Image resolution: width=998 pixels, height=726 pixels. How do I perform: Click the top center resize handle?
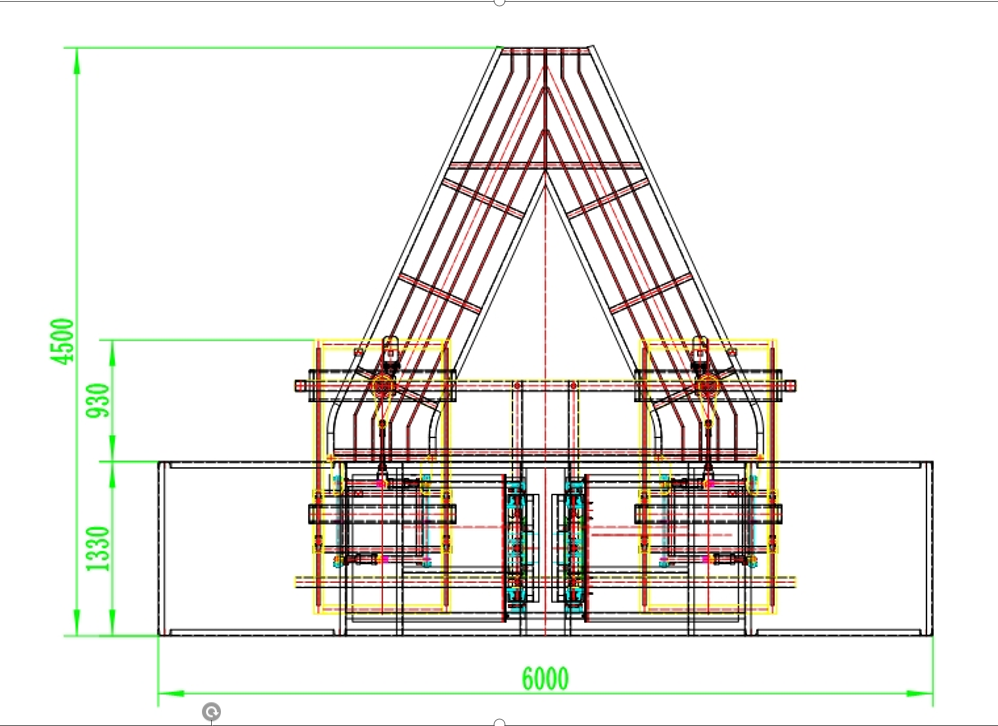499,2
